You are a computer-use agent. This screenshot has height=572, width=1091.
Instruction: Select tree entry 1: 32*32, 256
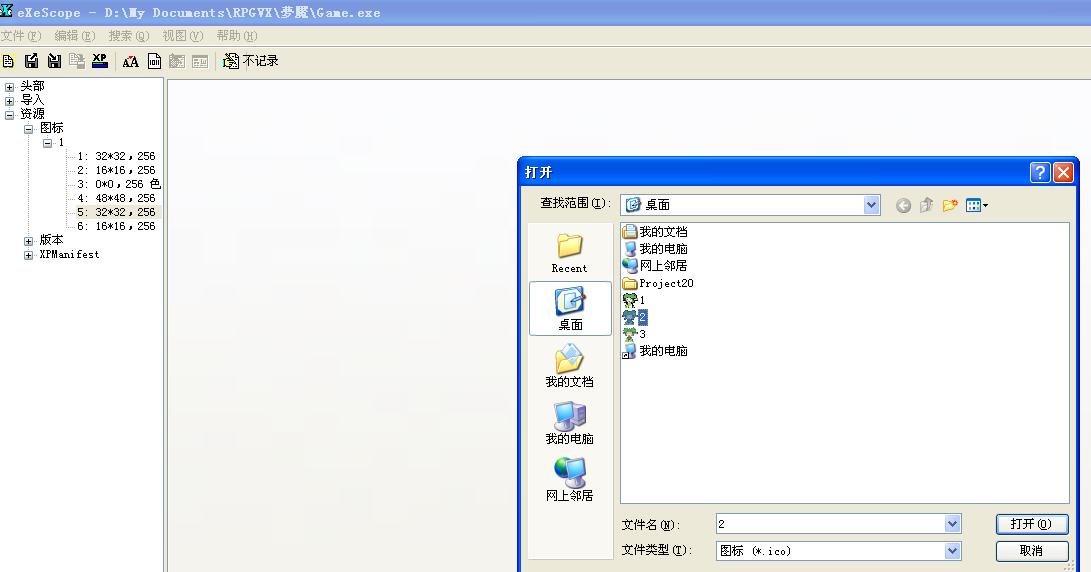click(116, 157)
